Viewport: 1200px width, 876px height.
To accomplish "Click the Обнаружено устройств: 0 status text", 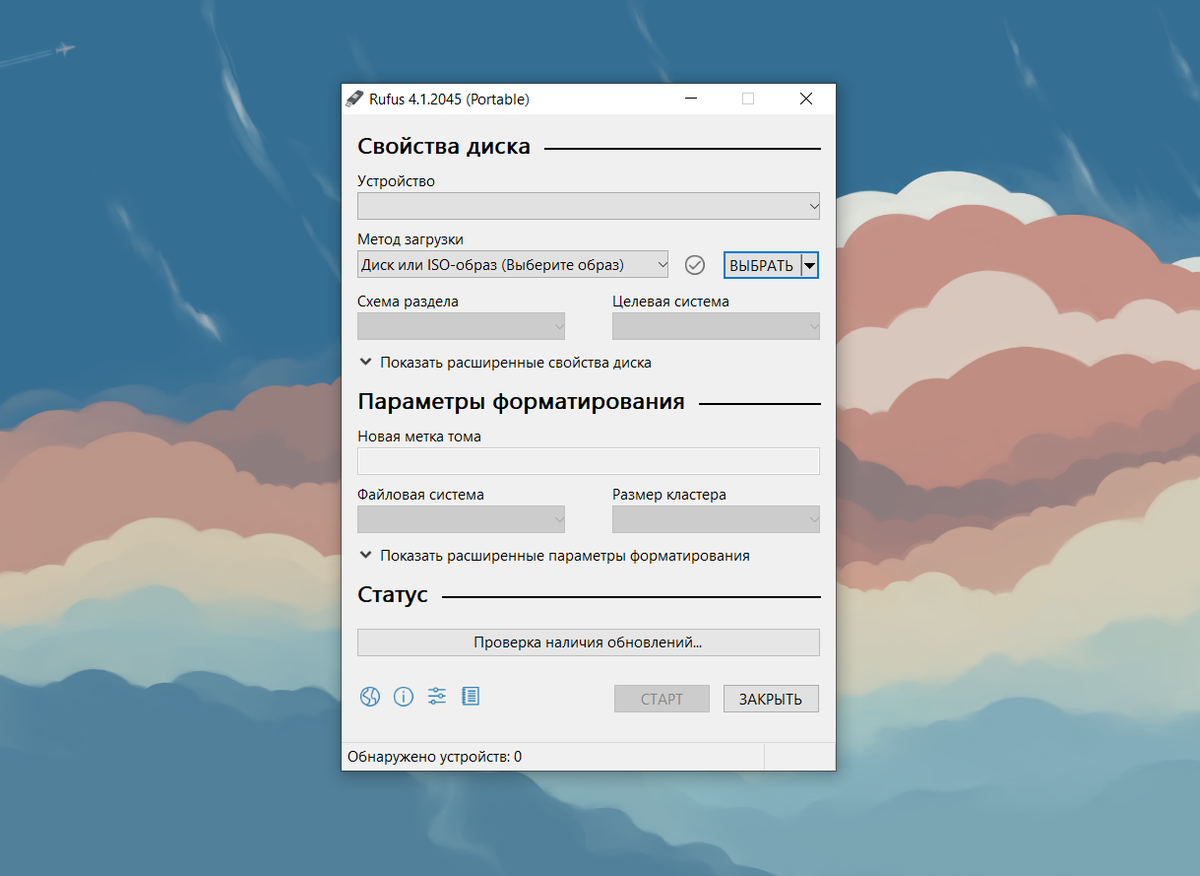I will (435, 757).
